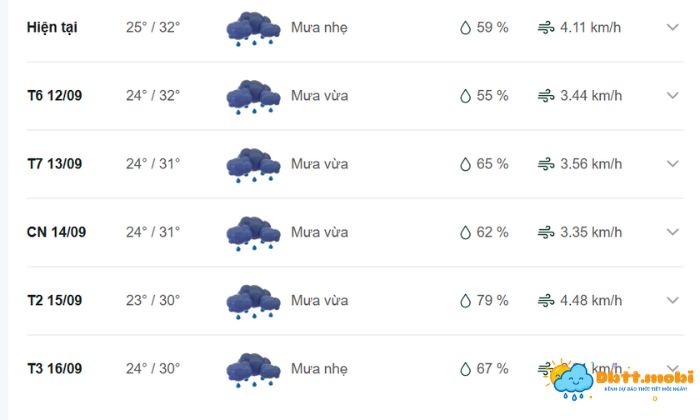Click the rain cloud icon for CN 14/09

click(252, 233)
